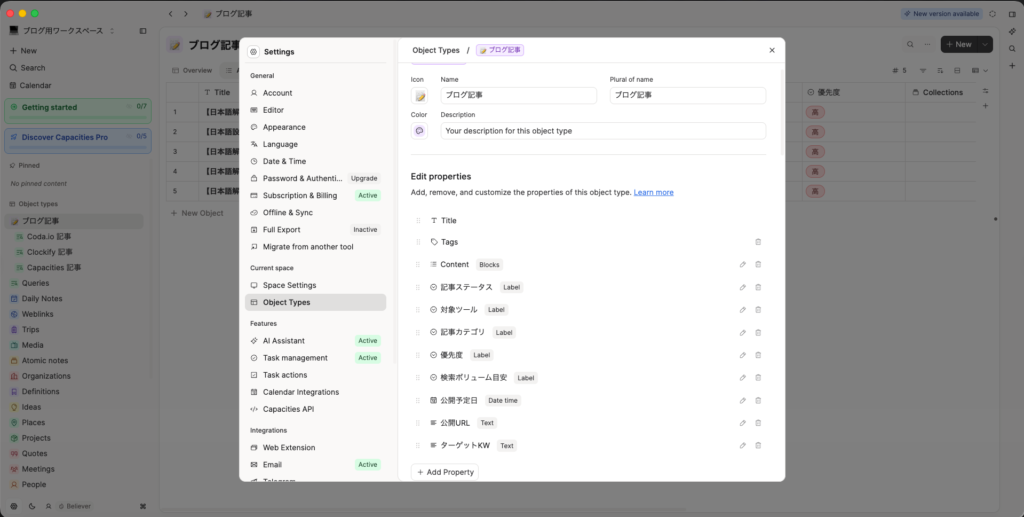Open Capacities 記事 in the sidebar

coord(54,268)
